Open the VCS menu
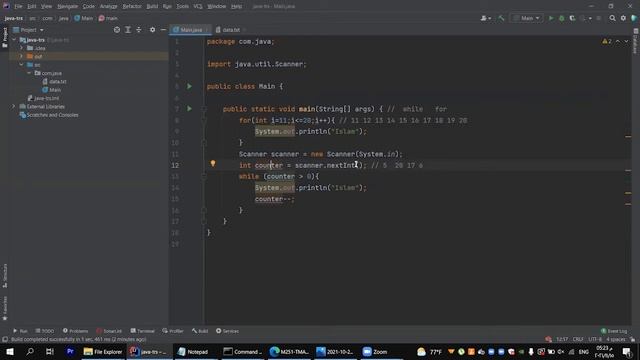The height and width of the screenshot is (360, 640). (198, 6)
